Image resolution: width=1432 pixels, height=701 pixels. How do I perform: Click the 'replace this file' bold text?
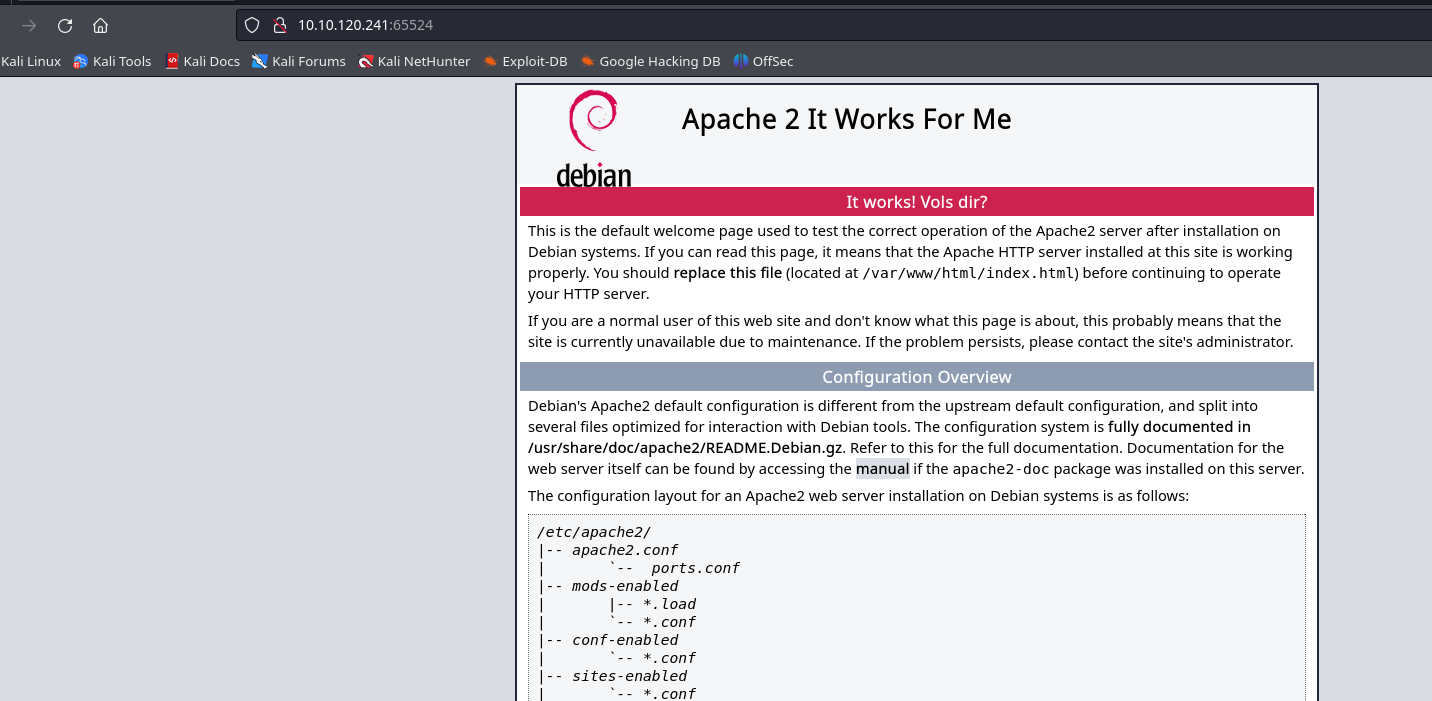click(728, 273)
